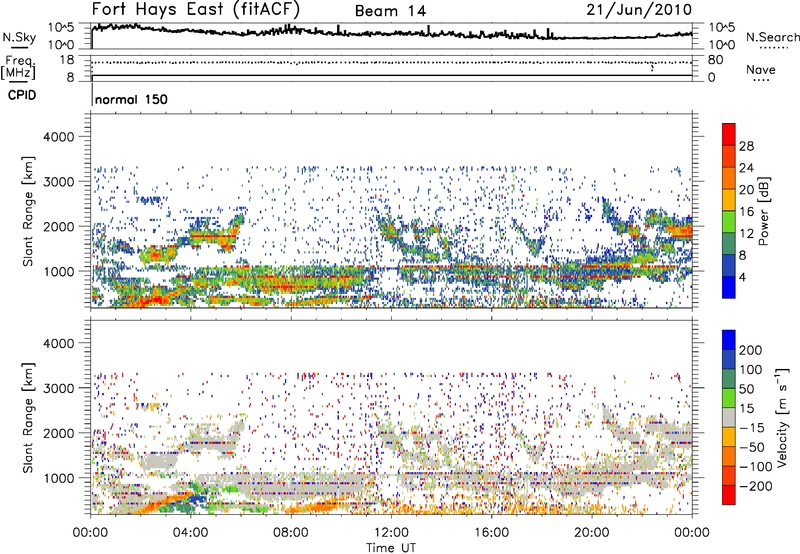800x554 pixels.
Task: Click the 'normal 150' CPID text
Action: point(131,99)
